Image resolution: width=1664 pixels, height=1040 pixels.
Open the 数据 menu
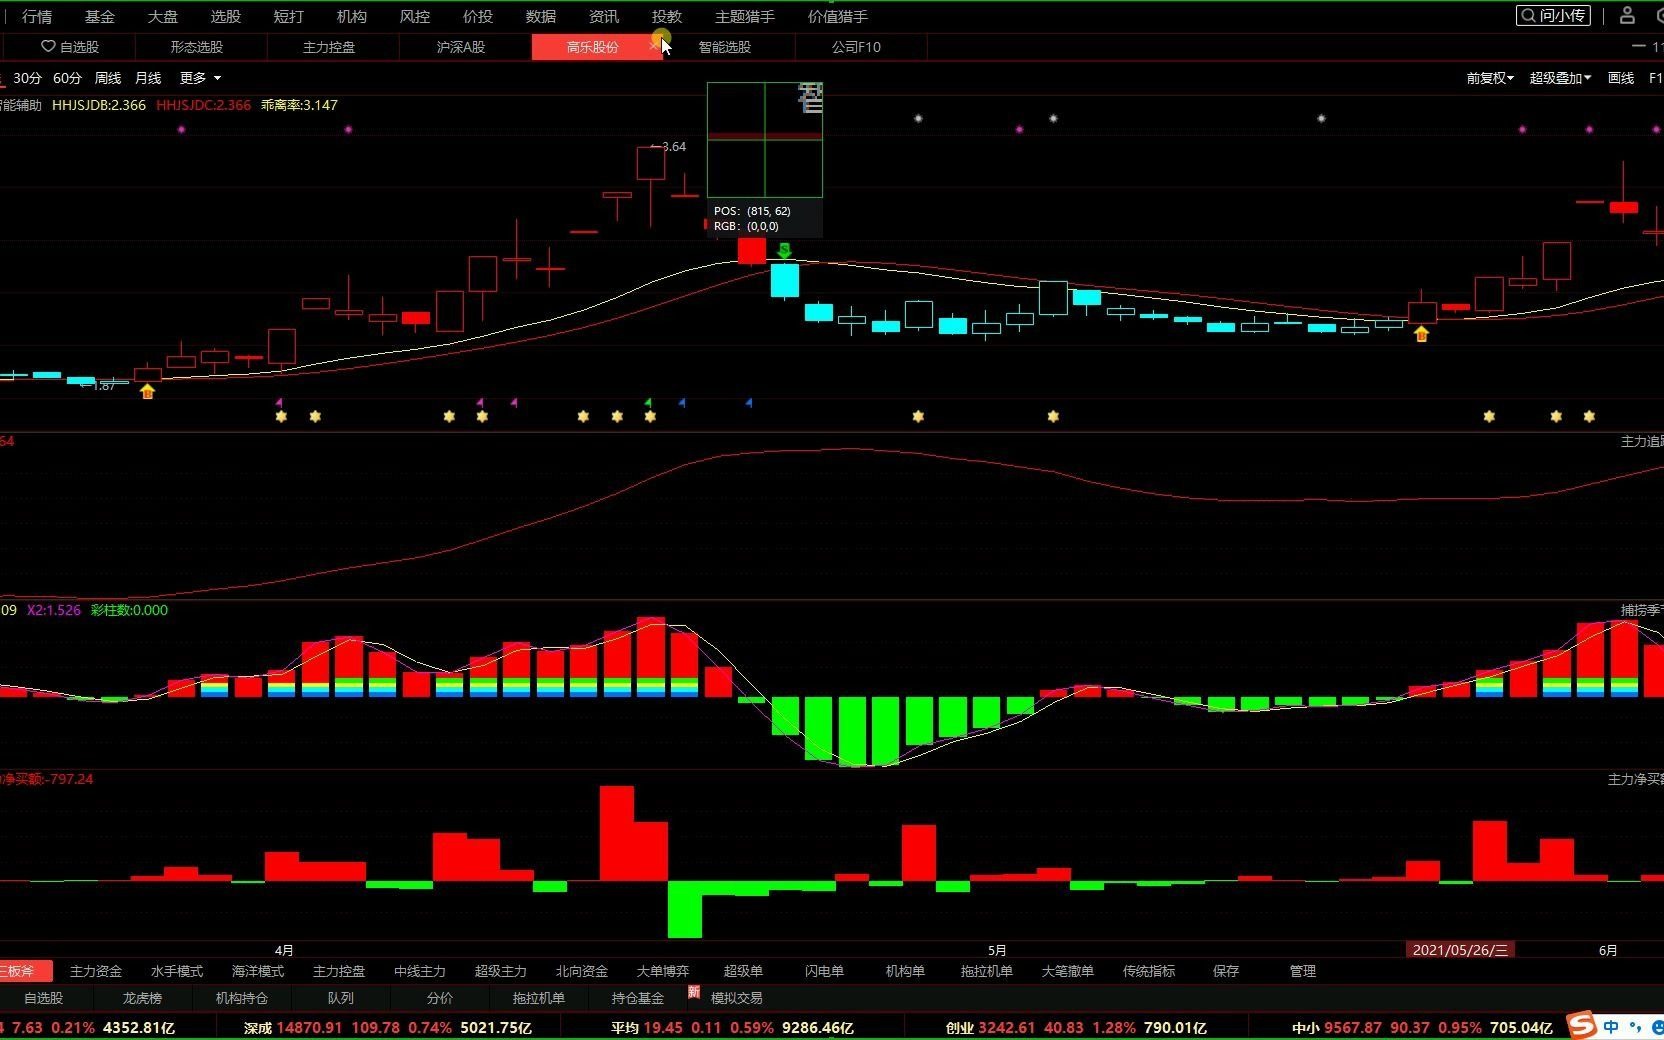541,16
